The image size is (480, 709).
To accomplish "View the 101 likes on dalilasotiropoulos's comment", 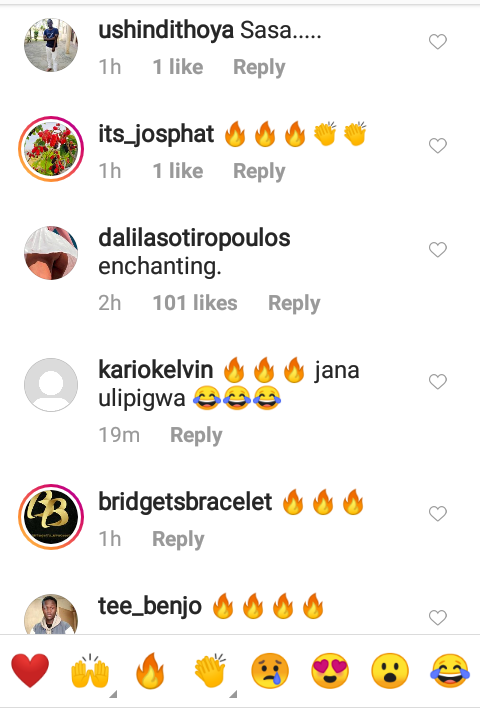I will pyautogui.click(x=195, y=303).
